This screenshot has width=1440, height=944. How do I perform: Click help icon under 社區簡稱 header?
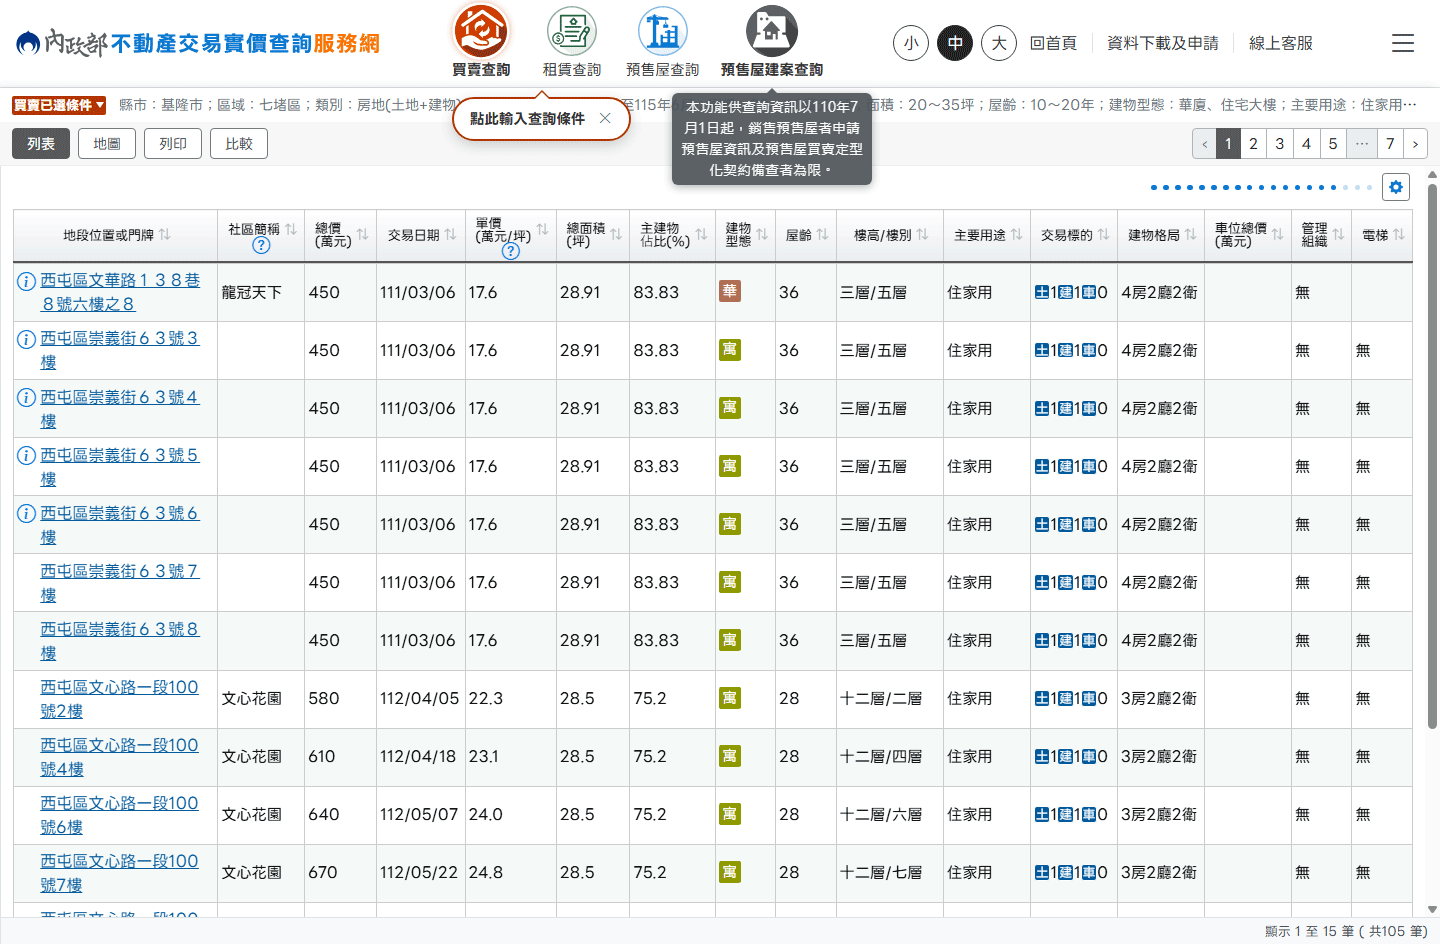(261, 245)
